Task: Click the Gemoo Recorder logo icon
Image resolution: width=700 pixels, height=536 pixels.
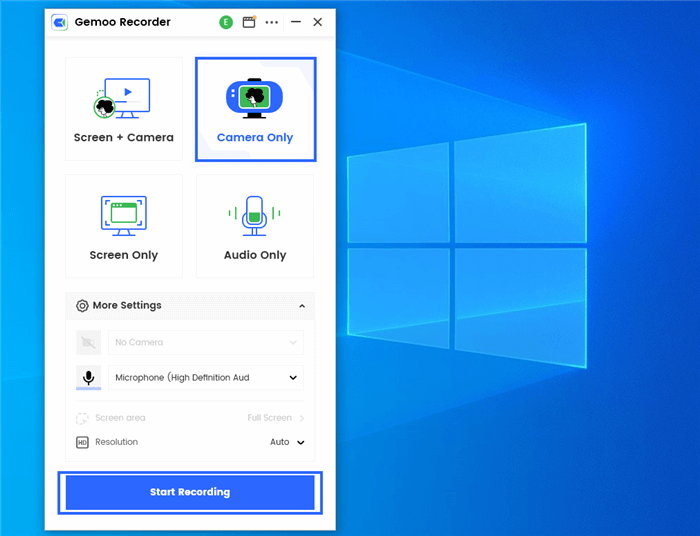Action: coord(59,22)
